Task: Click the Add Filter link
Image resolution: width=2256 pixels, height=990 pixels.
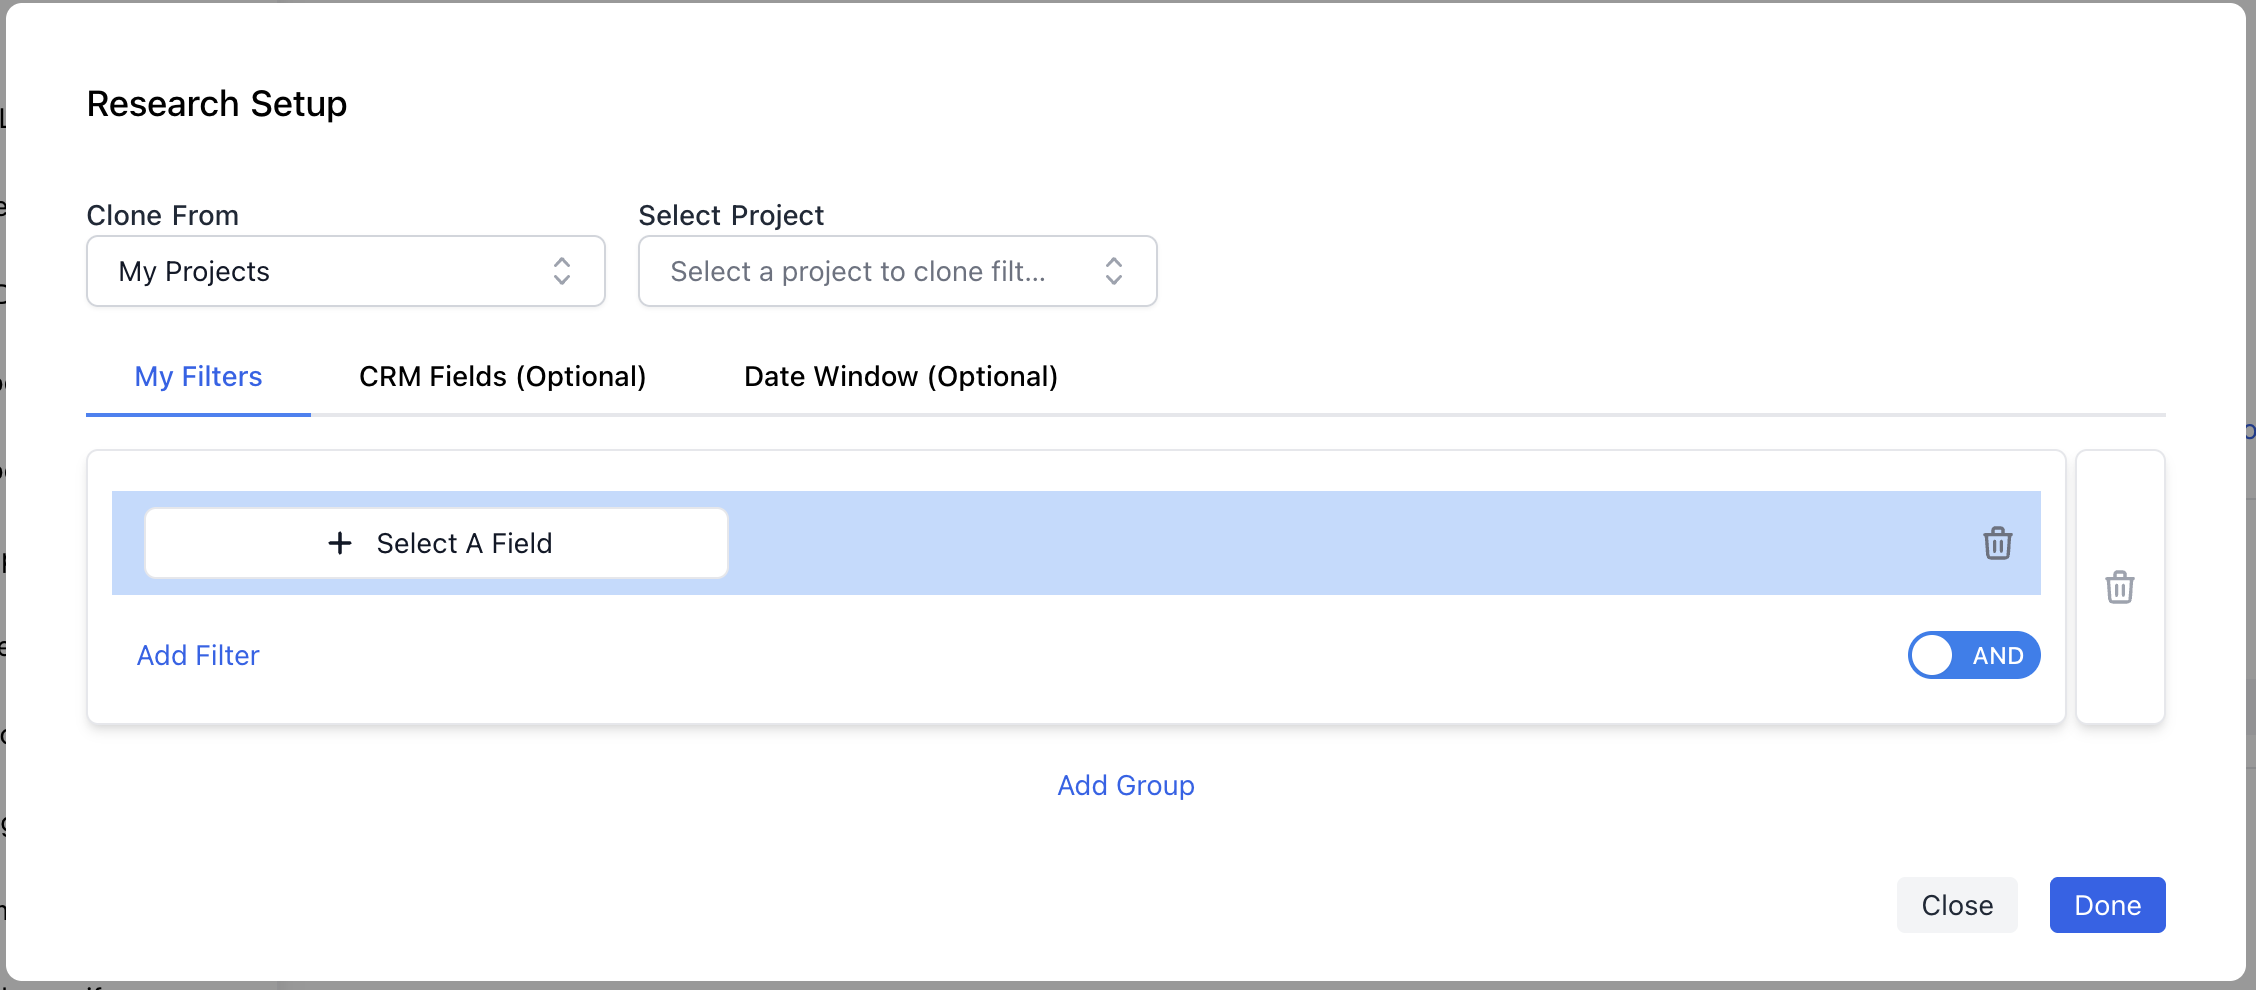Action: tap(197, 655)
